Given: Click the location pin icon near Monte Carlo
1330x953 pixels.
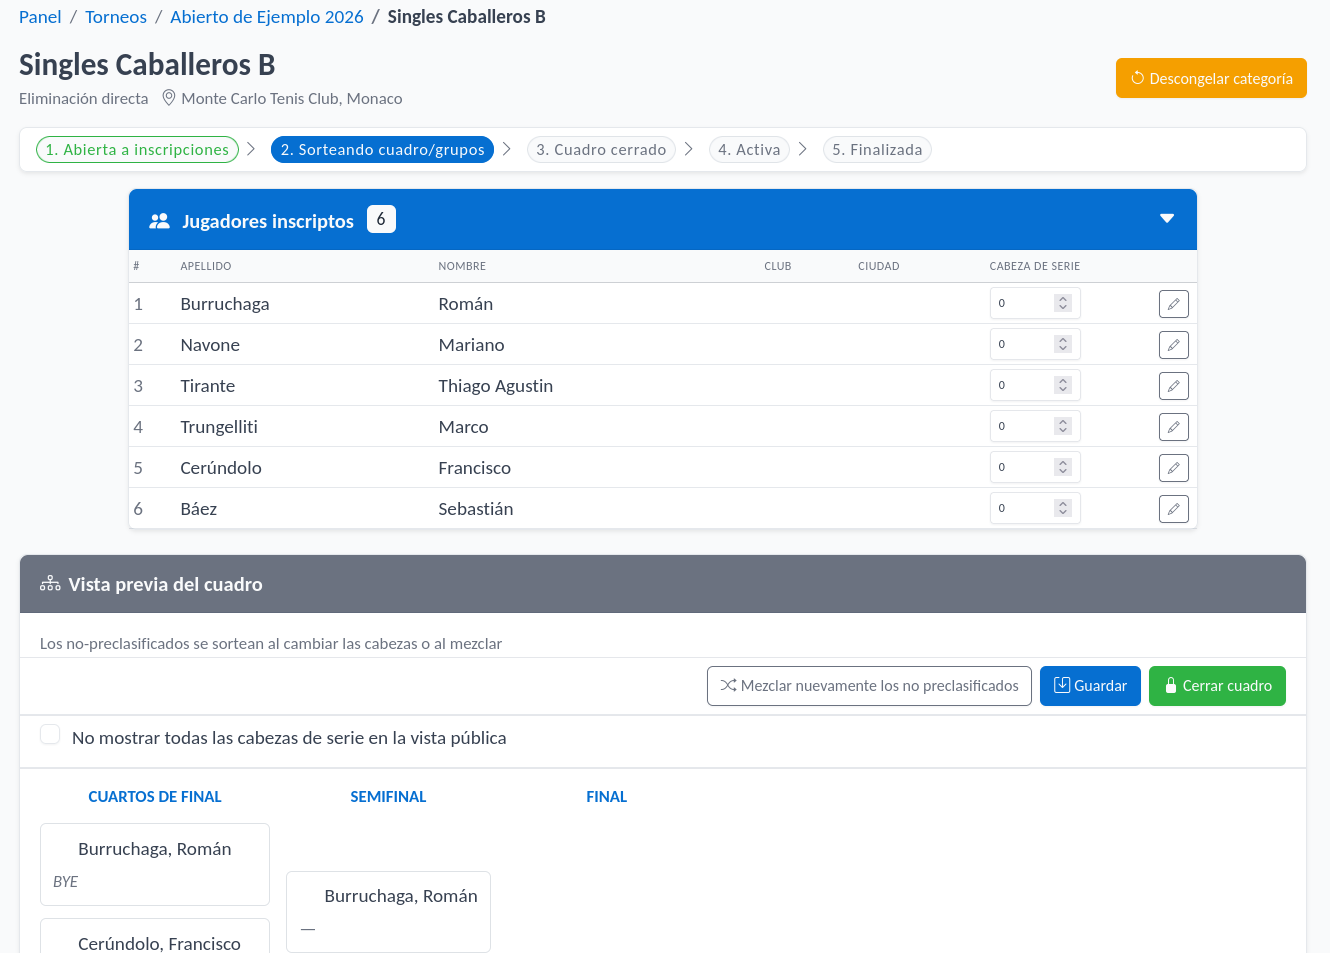Looking at the screenshot, I should tap(169, 98).
